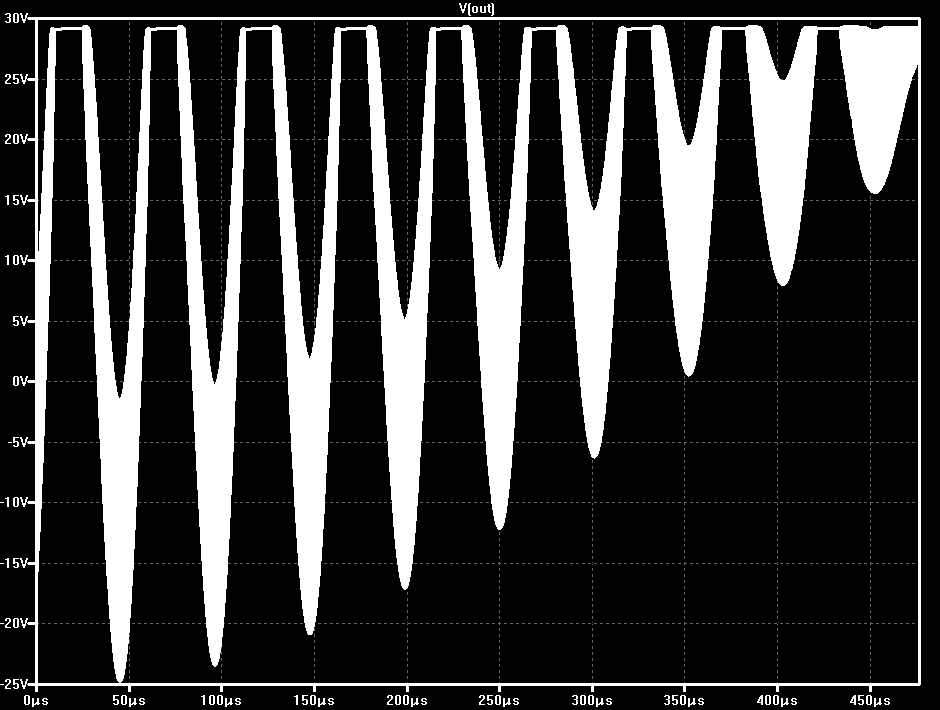
Task: Click the 400µs time axis label
Action: 778,701
